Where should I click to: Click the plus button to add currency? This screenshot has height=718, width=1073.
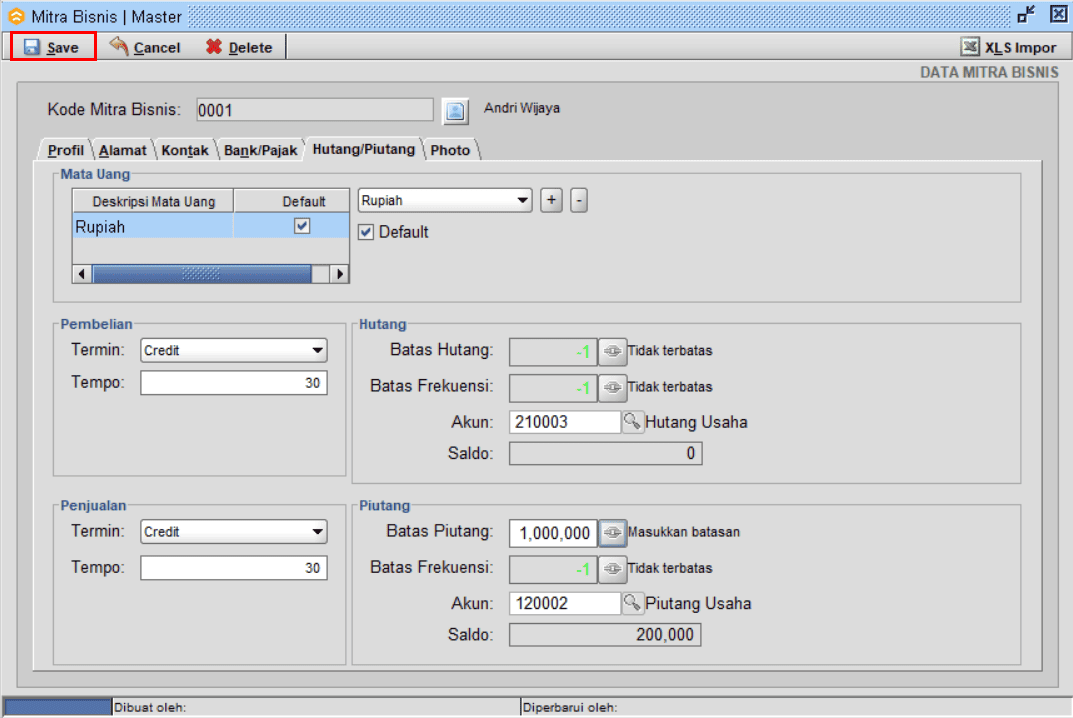[552, 201]
